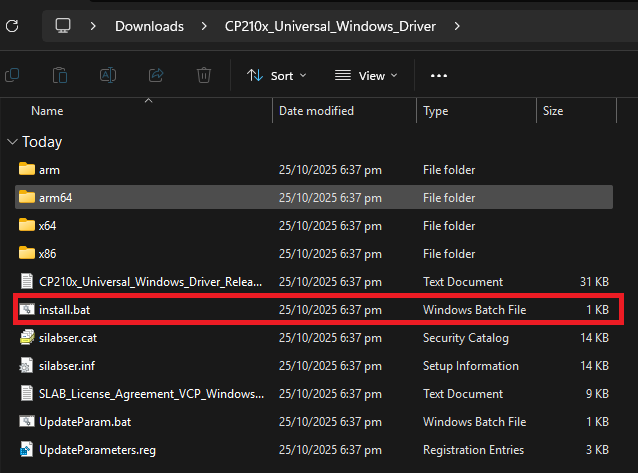638x473 pixels.
Task: Click the 31 KB size value
Action: tap(594, 282)
